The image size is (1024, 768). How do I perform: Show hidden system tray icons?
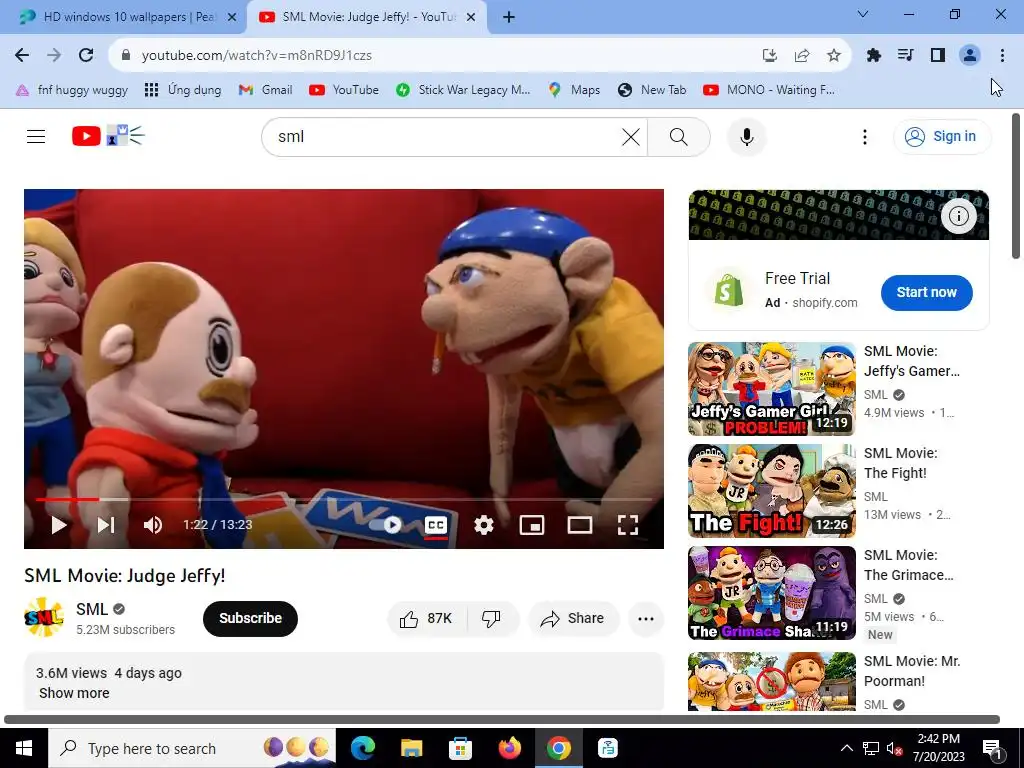click(846, 748)
